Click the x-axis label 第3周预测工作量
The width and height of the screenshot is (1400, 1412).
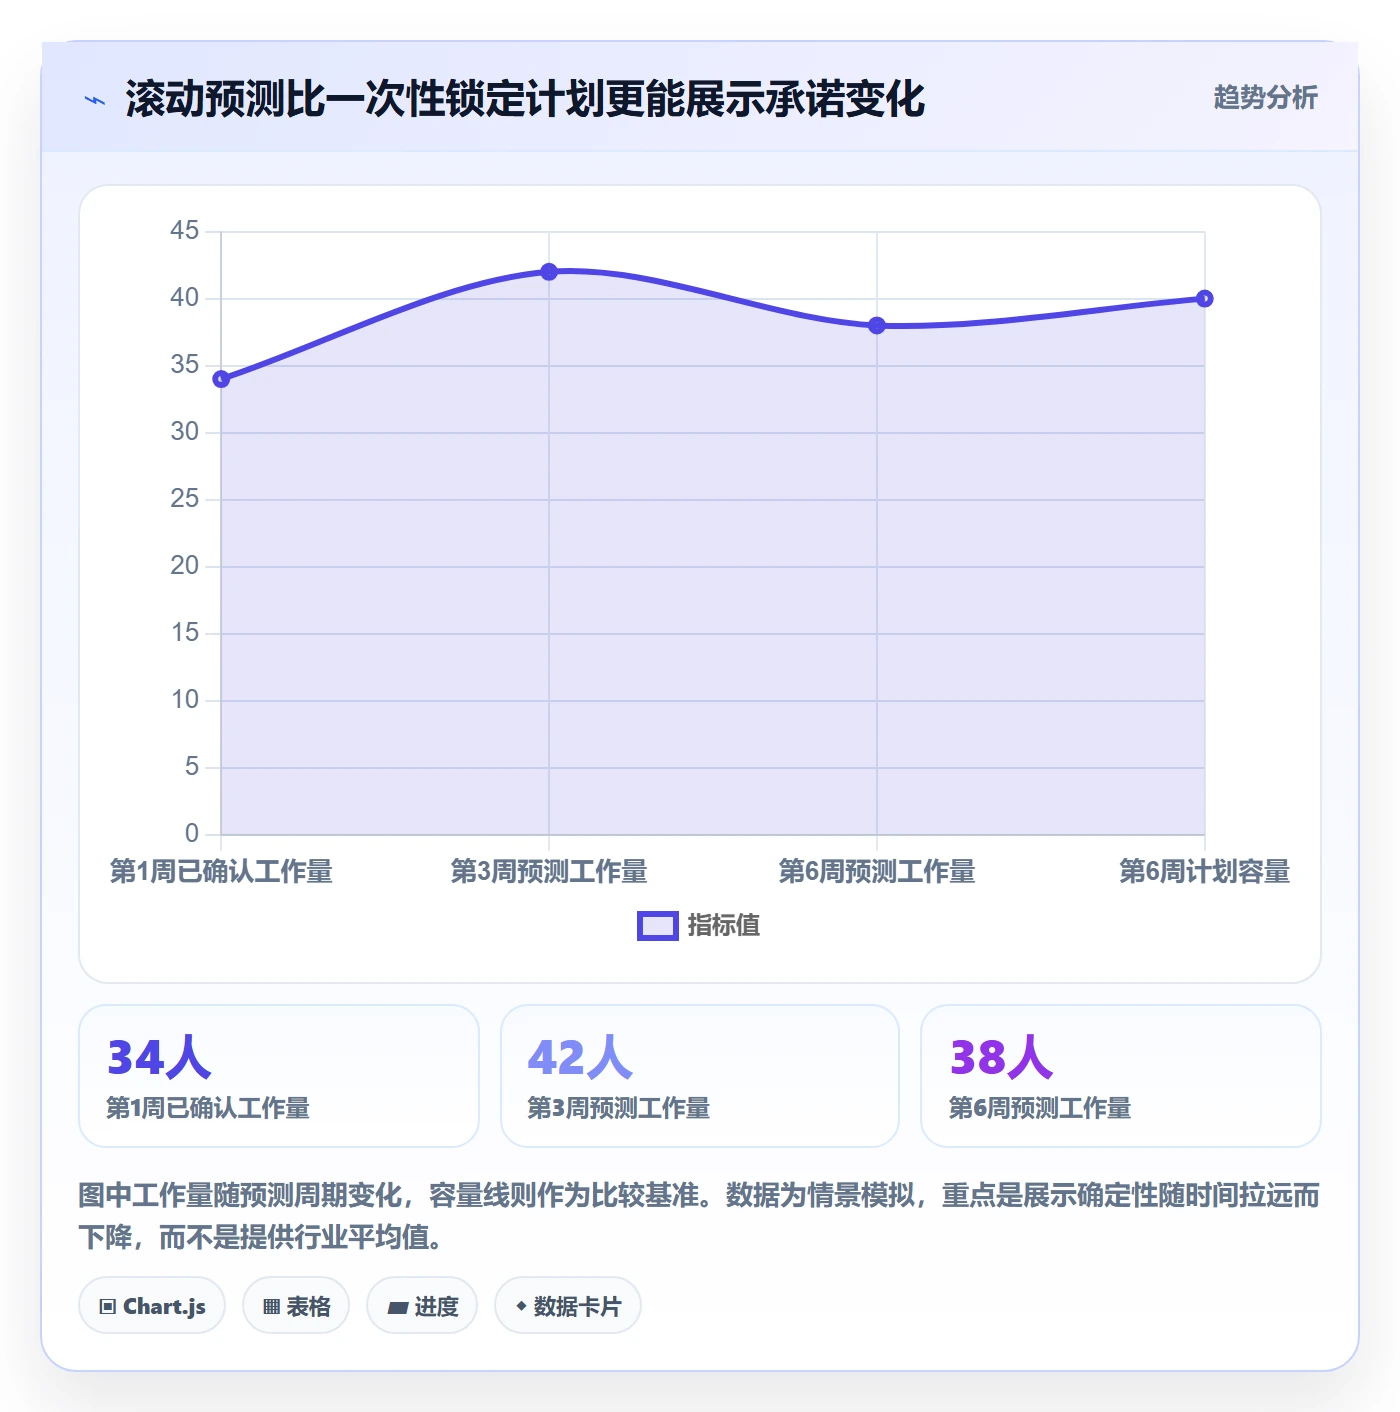click(549, 871)
